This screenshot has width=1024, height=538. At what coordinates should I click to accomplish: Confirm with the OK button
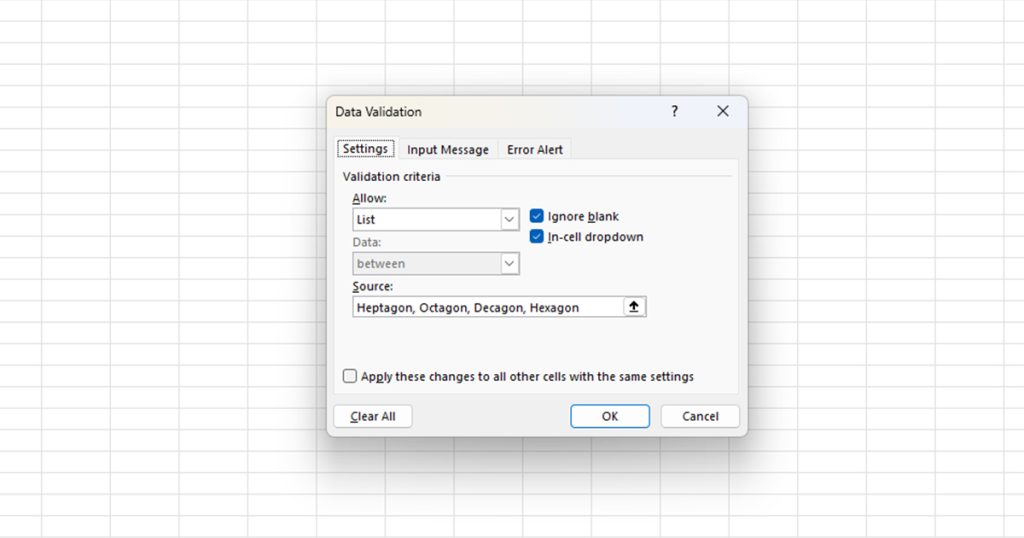click(x=609, y=416)
